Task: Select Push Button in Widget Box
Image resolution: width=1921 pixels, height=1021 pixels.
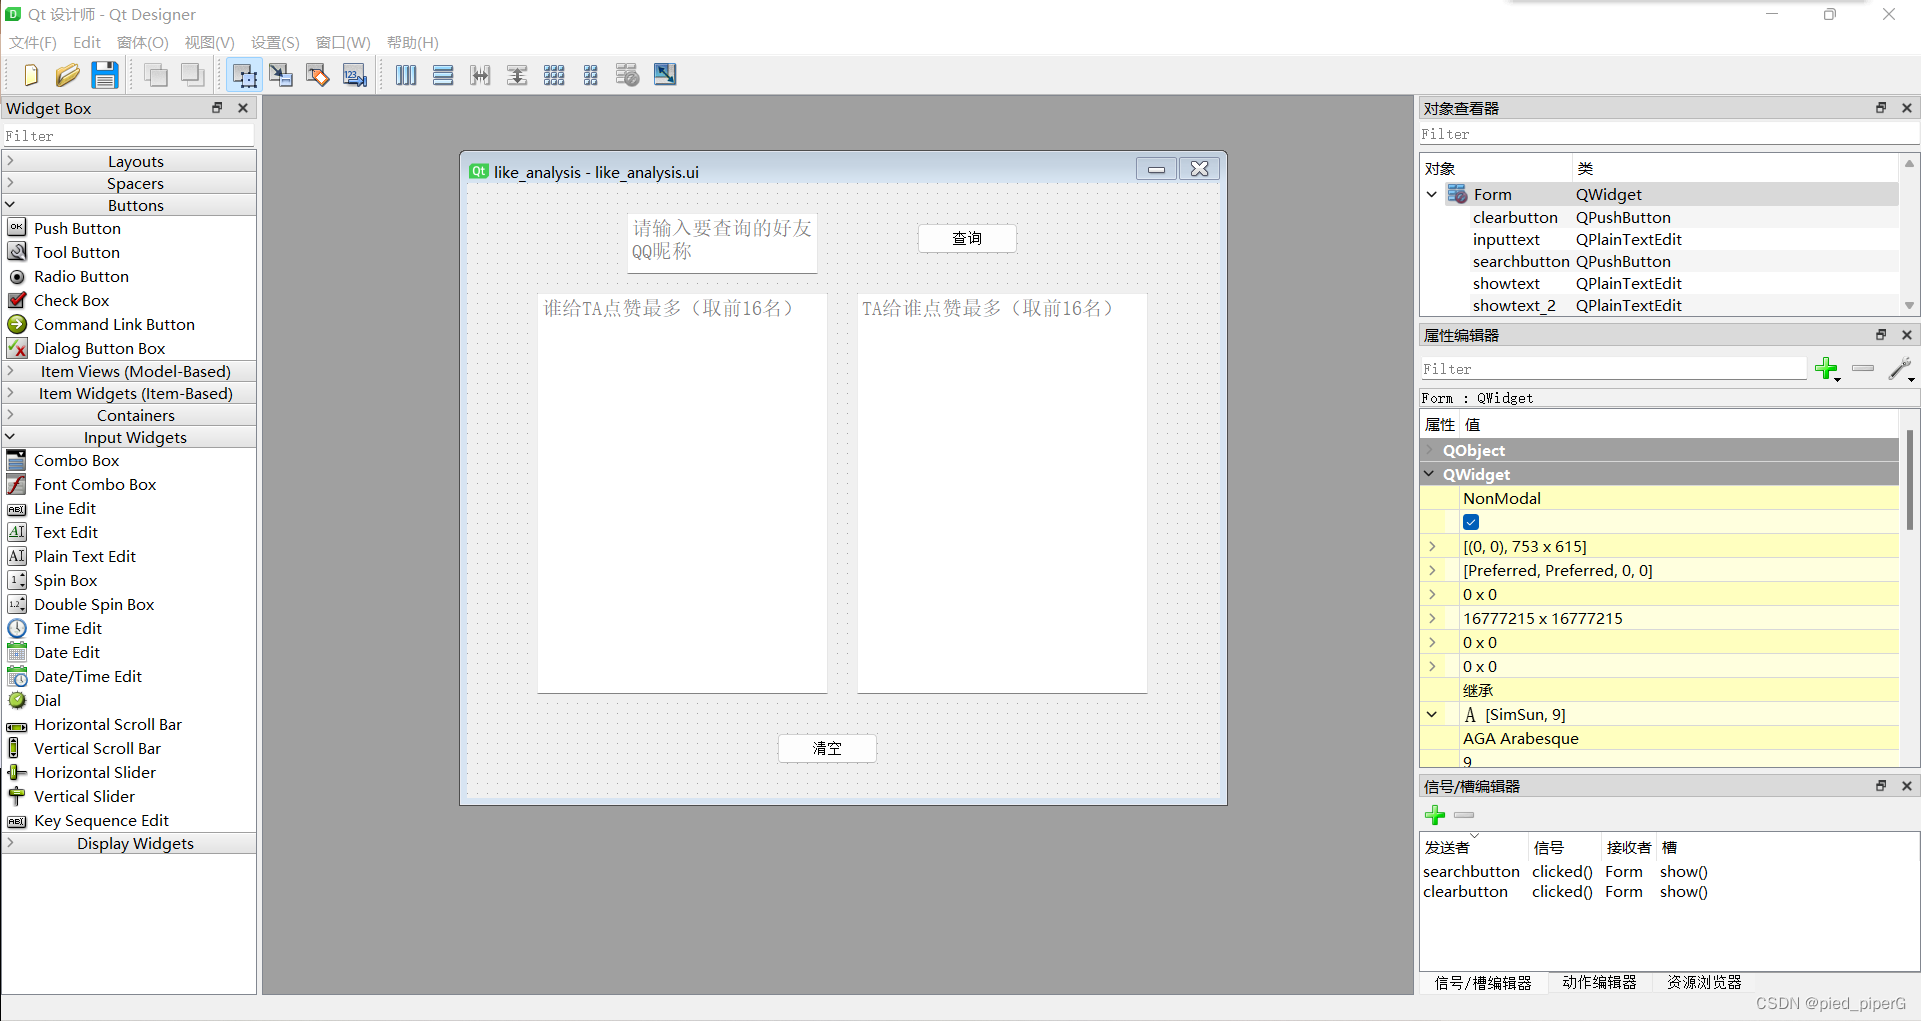Action: (77, 228)
